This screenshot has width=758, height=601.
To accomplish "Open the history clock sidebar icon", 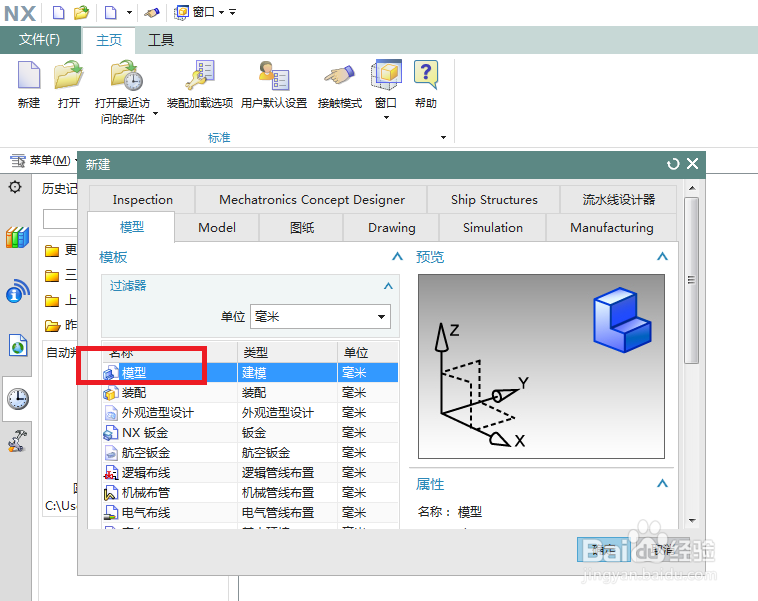I will coord(18,399).
